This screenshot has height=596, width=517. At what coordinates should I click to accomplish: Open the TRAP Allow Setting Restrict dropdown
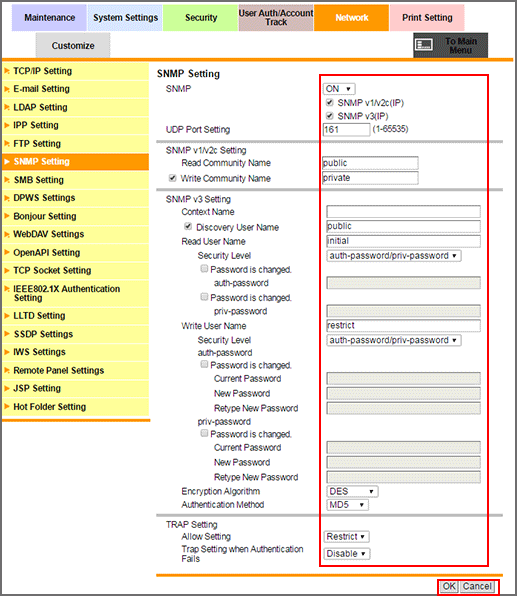346,537
